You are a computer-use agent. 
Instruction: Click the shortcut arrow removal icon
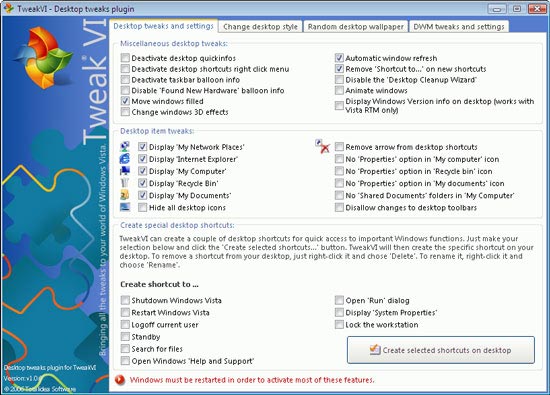pos(322,146)
